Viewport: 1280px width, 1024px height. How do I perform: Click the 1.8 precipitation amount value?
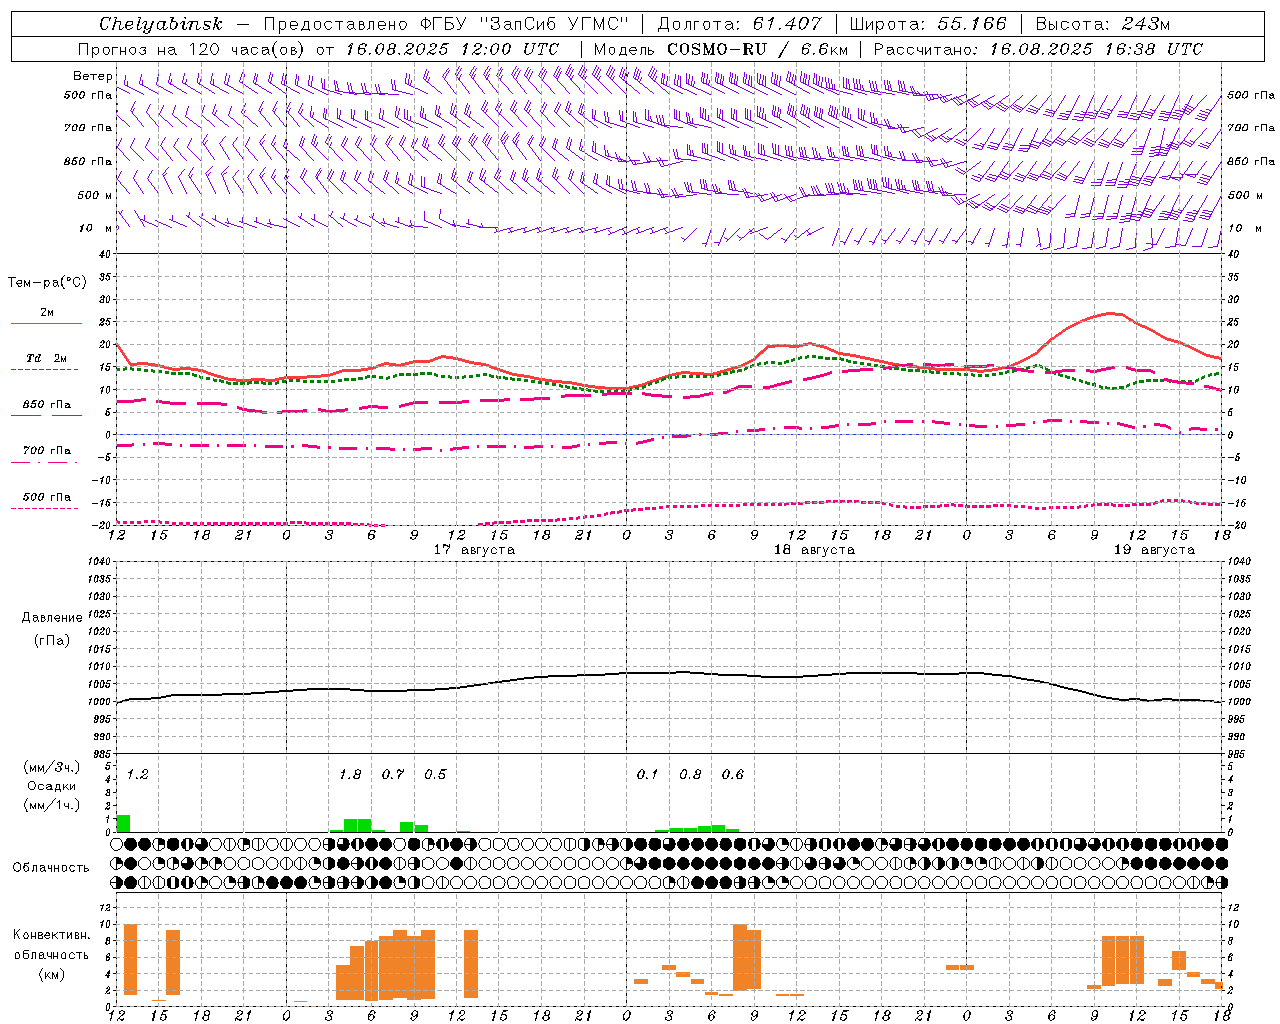pos(350,775)
